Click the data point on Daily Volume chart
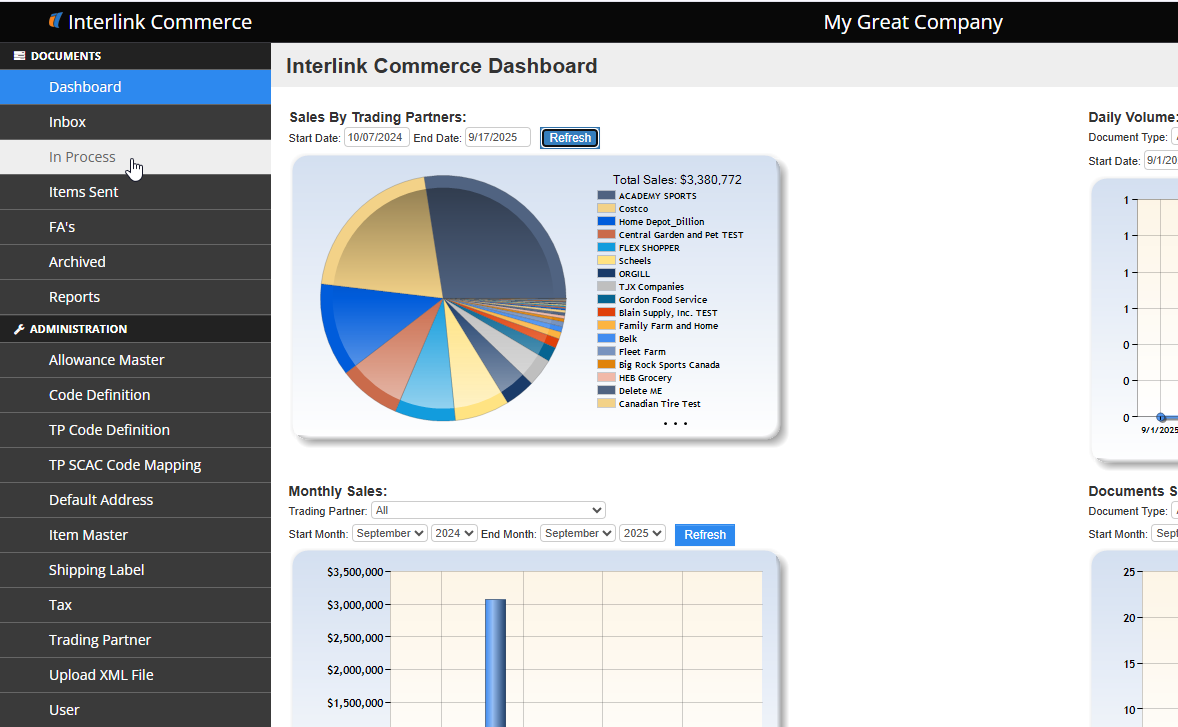 tap(1161, 418)
